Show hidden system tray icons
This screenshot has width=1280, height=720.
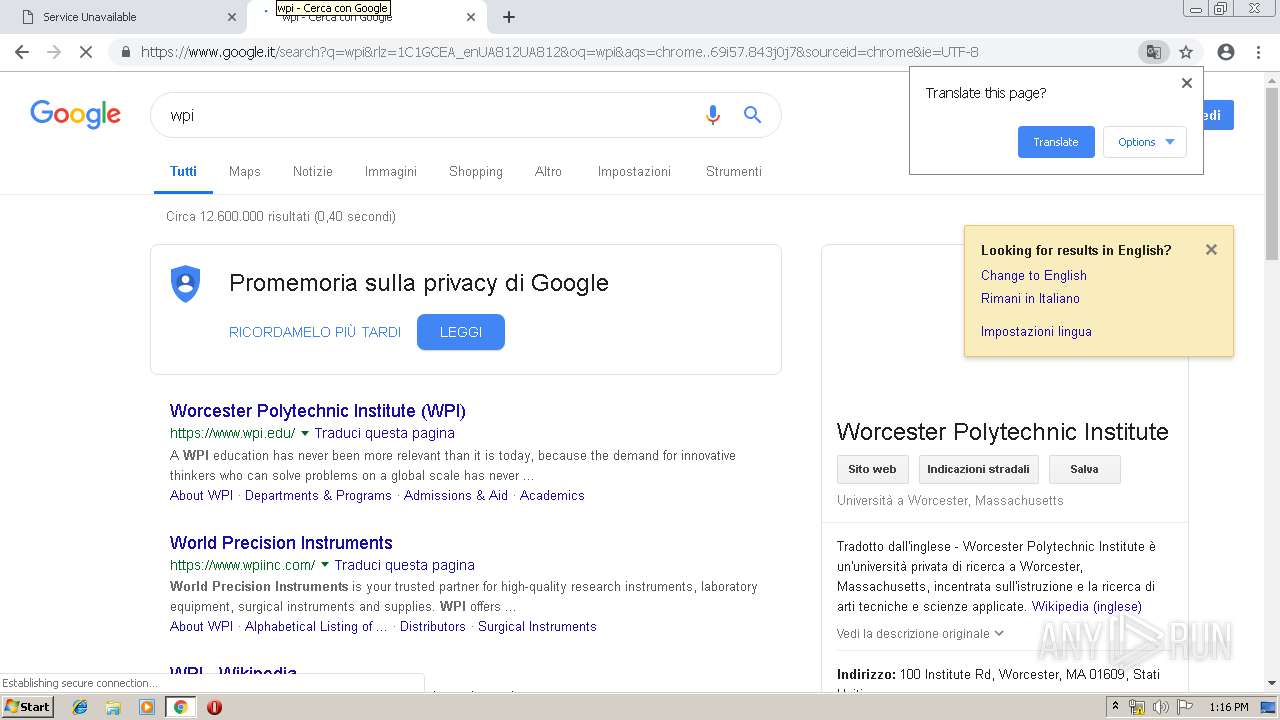click(1116, 707)
